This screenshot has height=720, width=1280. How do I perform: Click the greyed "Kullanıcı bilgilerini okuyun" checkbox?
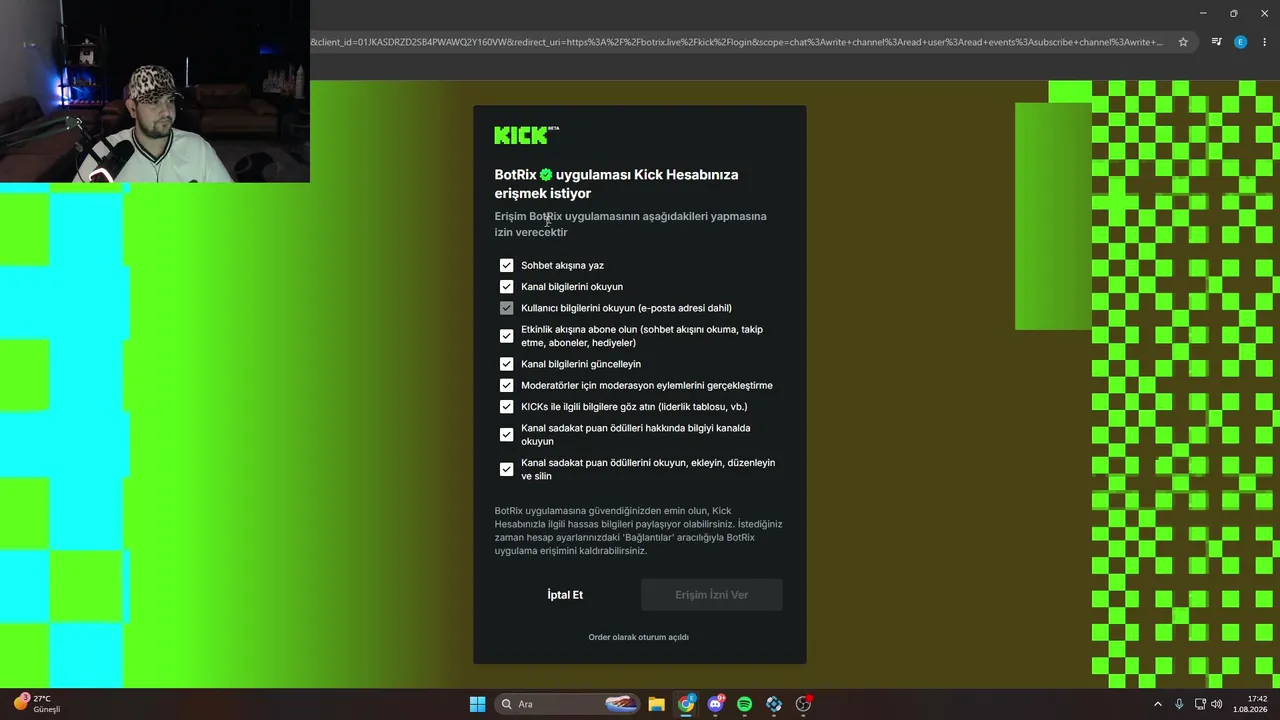506,308
